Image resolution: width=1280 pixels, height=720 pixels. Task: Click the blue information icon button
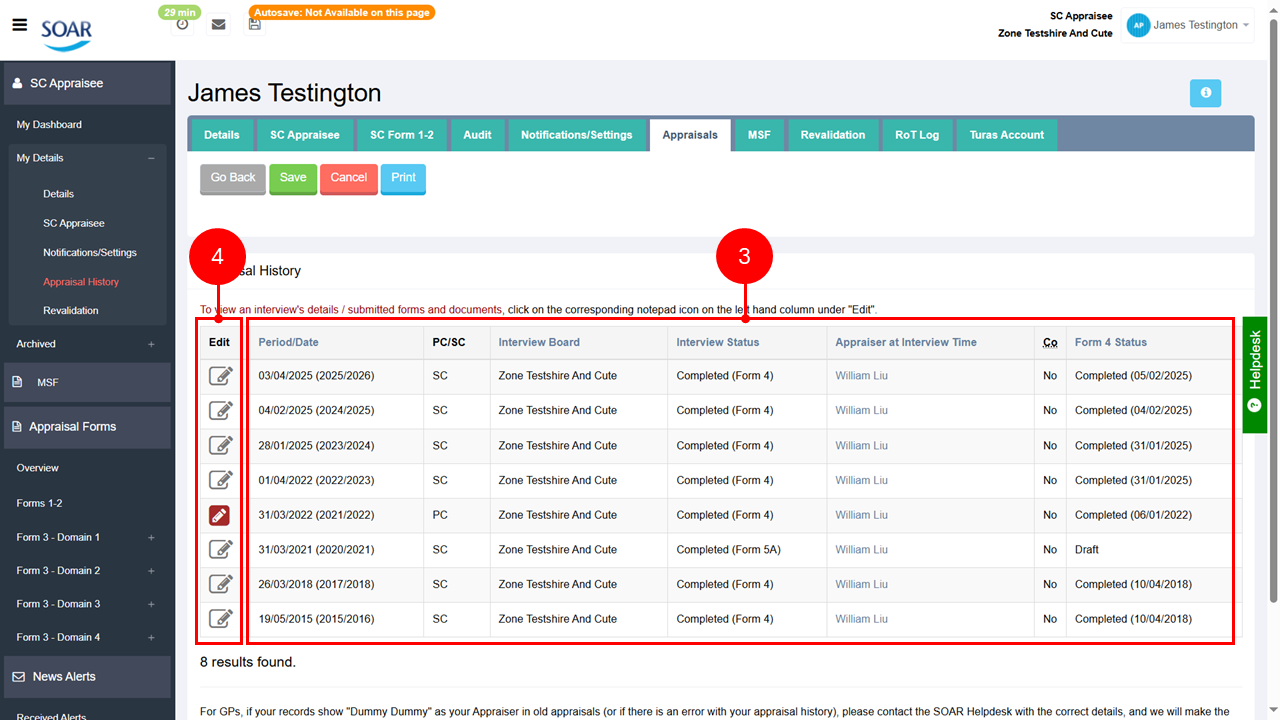click(1205, 93)
